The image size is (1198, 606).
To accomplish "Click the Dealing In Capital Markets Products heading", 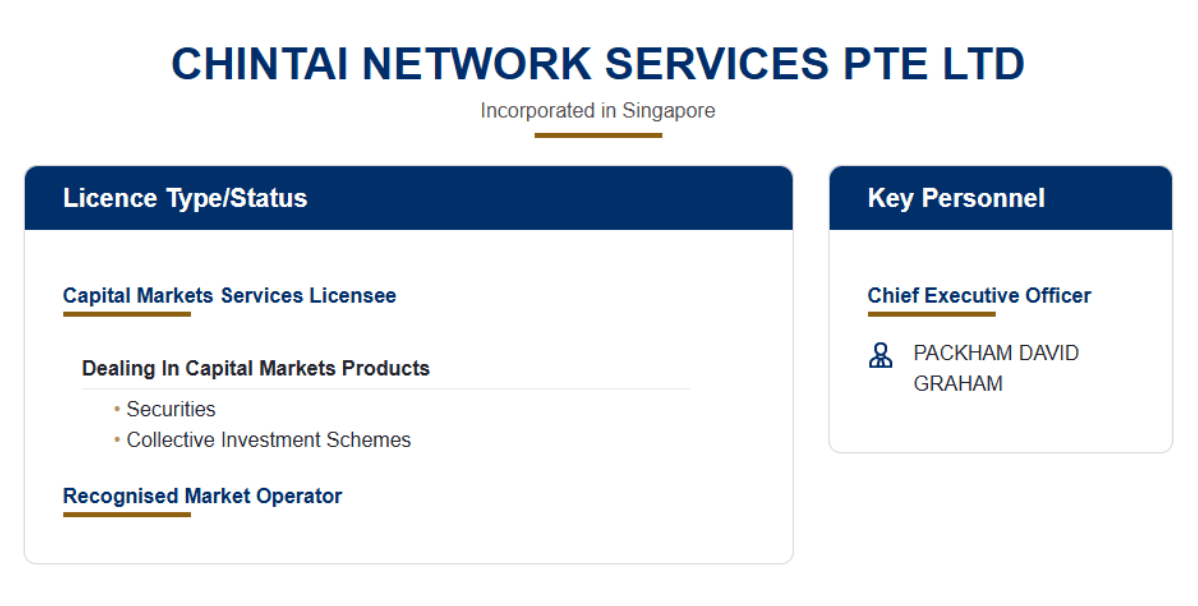I will coord(256,368).
